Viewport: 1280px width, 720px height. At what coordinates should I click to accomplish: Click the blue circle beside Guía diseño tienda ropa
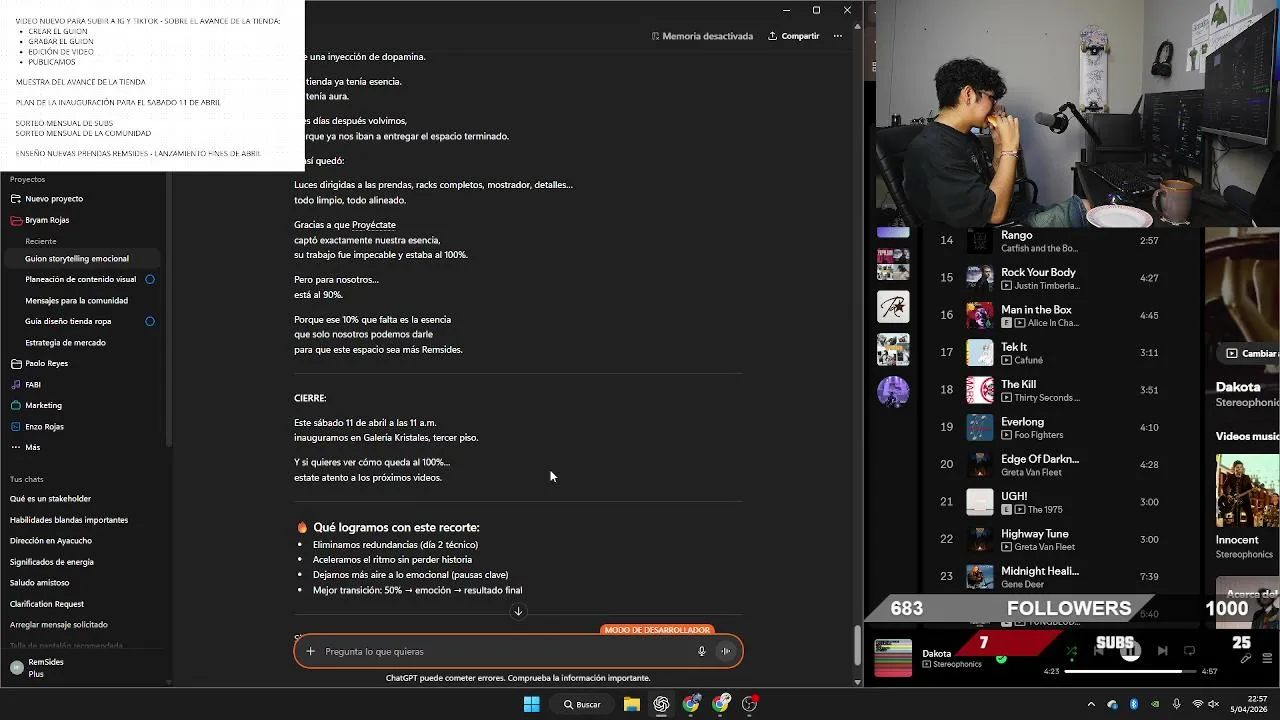pyautogui.click(x=150, y=322)
